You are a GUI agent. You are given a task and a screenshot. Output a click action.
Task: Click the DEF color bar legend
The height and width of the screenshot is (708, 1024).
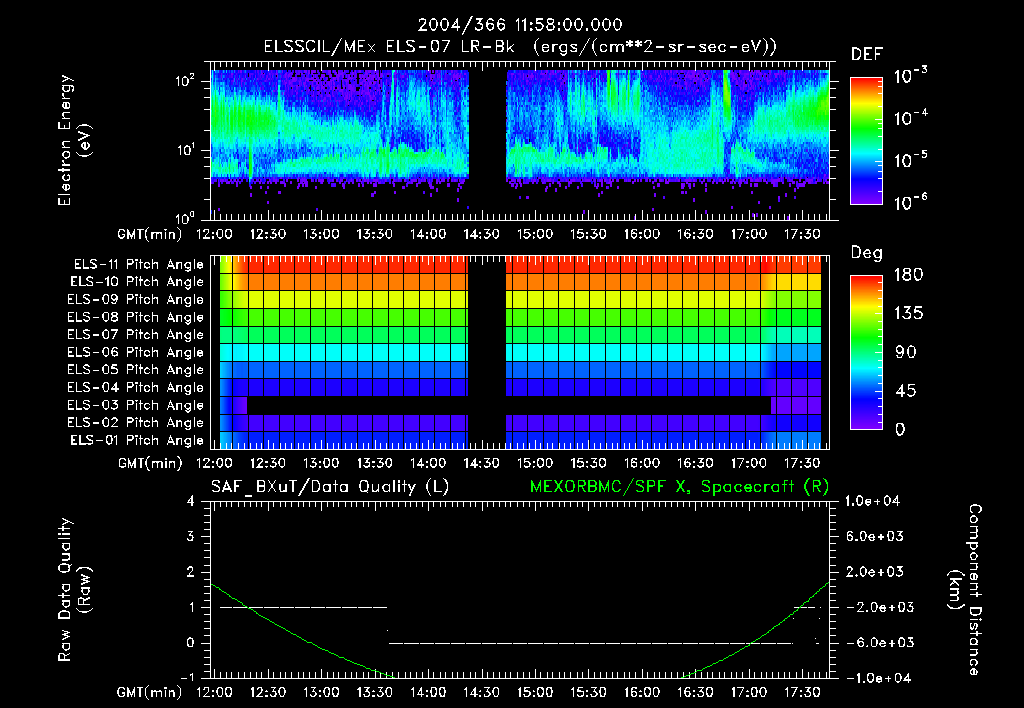(x=866, y=140)
